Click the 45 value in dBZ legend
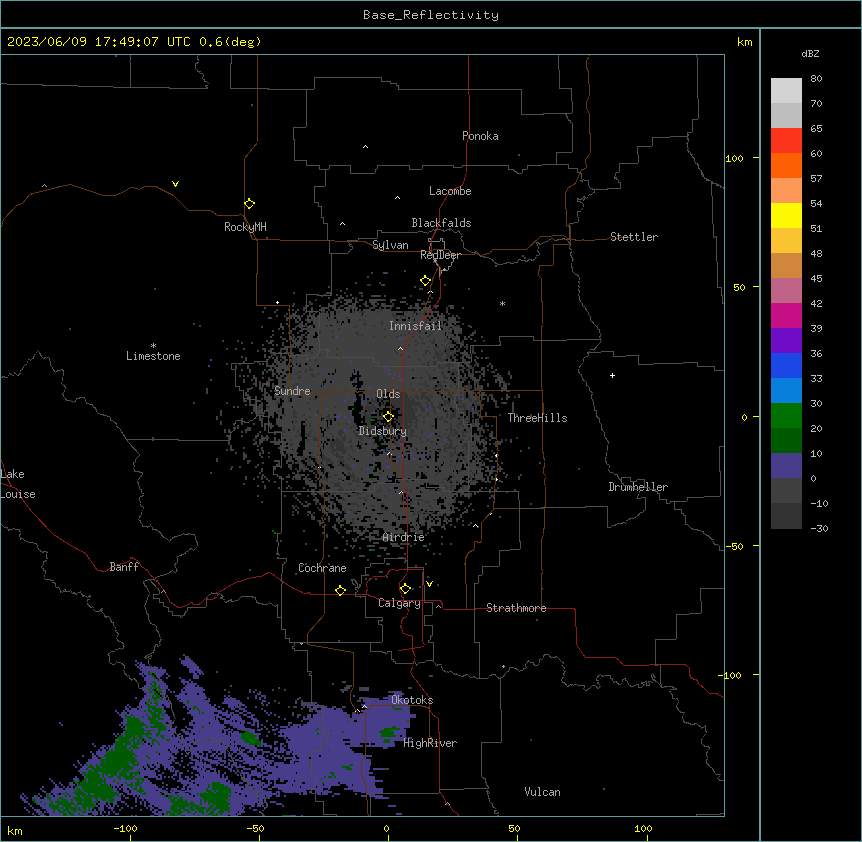Image resolution: width=862 pixels, height=842 pixels. pos(816,279)
